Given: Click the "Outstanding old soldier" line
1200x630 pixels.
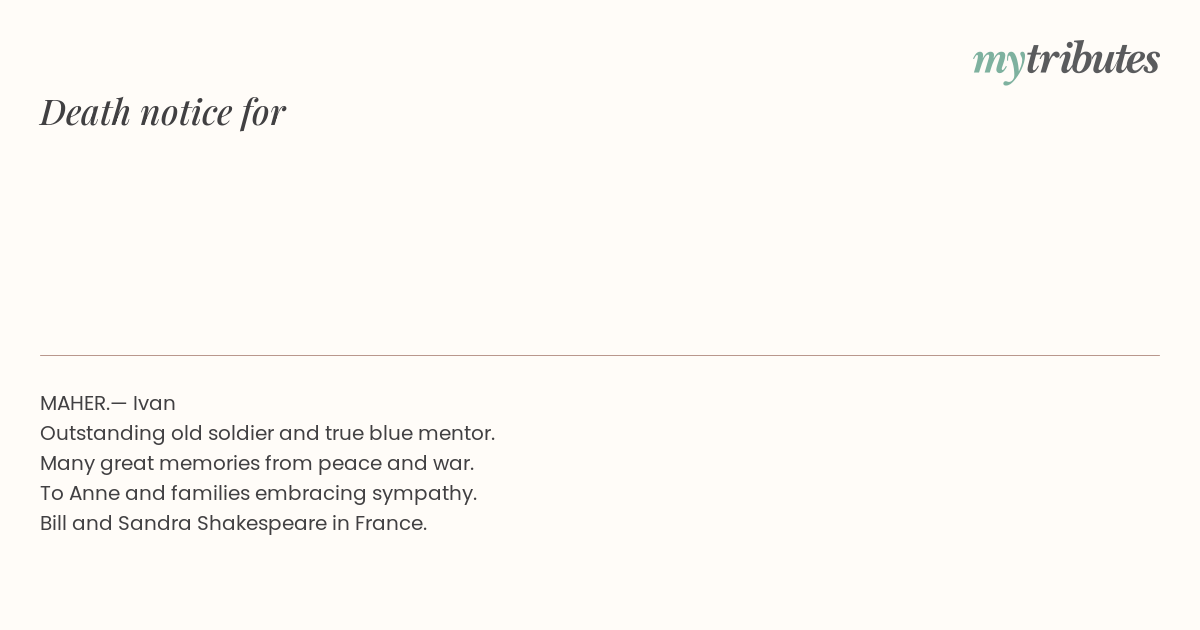Looking at the screenshot, I should (x=267, y=433).
